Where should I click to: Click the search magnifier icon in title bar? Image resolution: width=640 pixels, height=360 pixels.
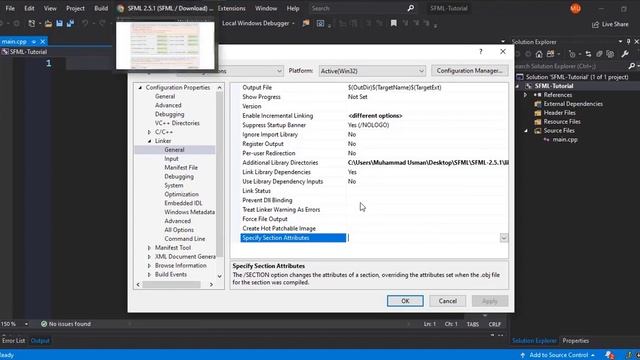click(x=411, y=8)
